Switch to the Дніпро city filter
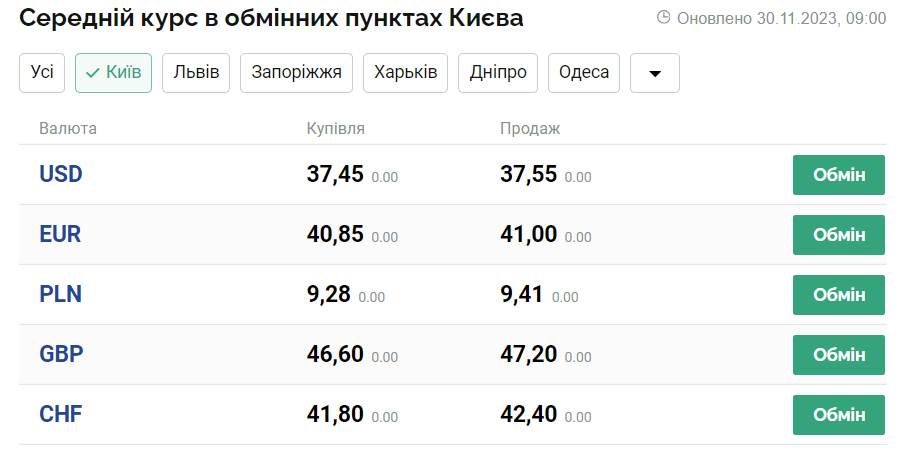The height and width of the screenshot is (464, 912). pos(498,73)
